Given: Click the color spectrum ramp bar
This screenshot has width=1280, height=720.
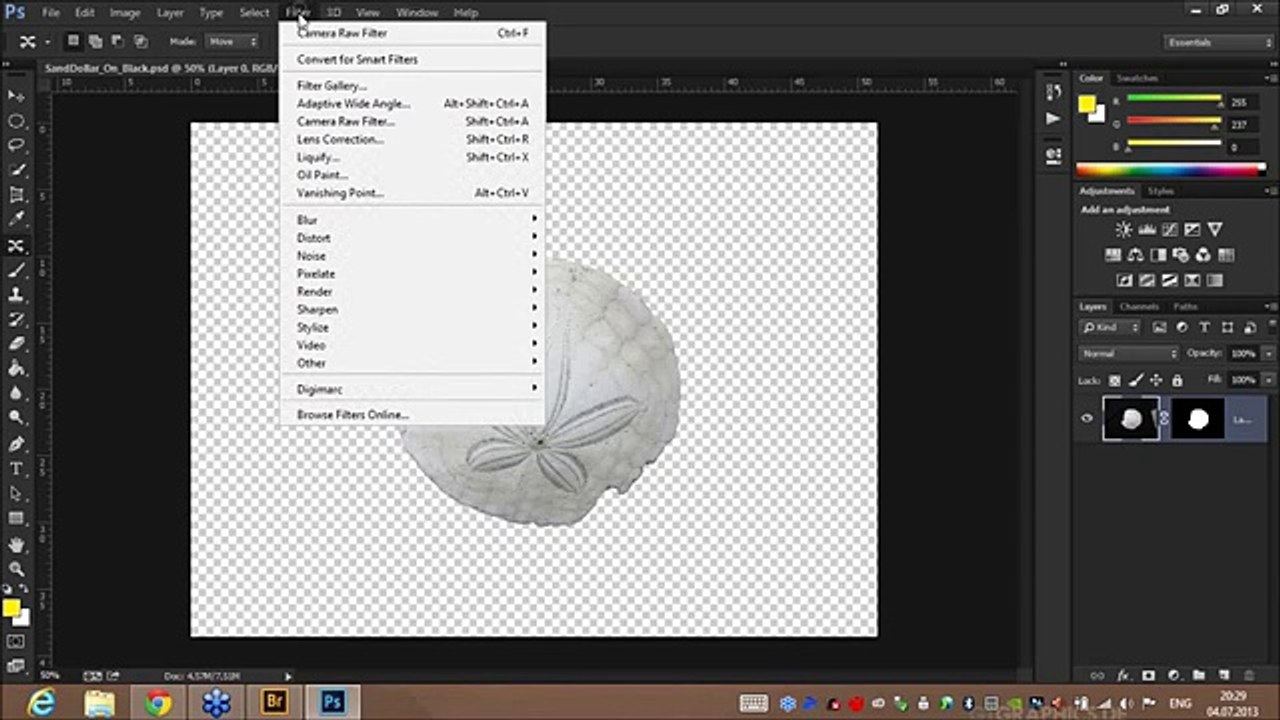Looking at the screenshot, I should 1170,170.
